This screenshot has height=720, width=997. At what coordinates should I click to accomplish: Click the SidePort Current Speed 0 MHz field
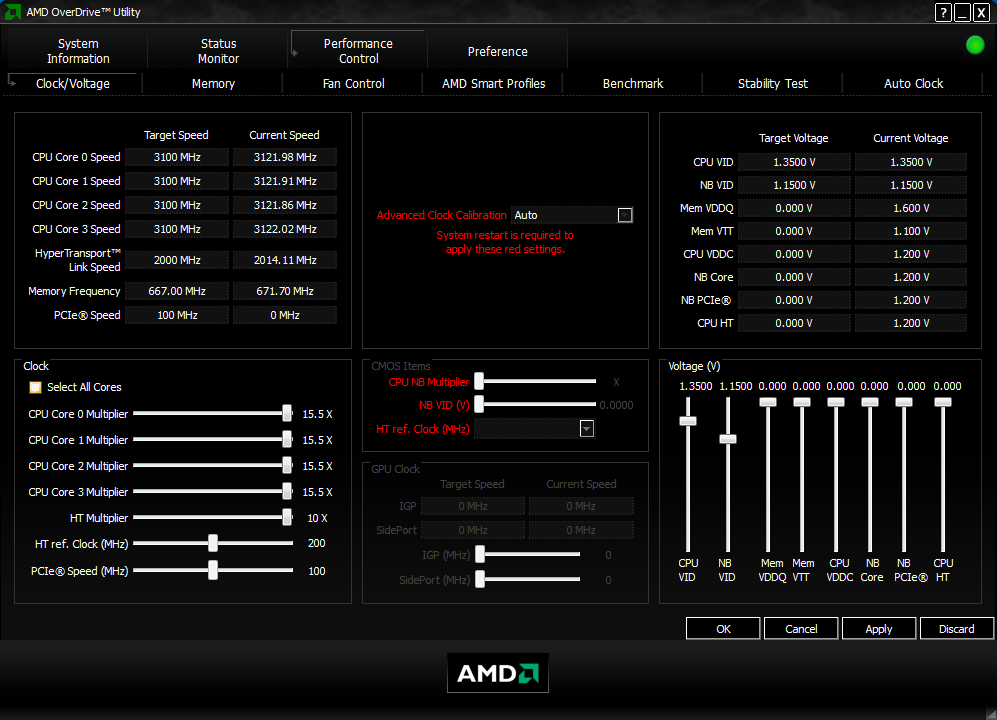click(x=581, y=530)
